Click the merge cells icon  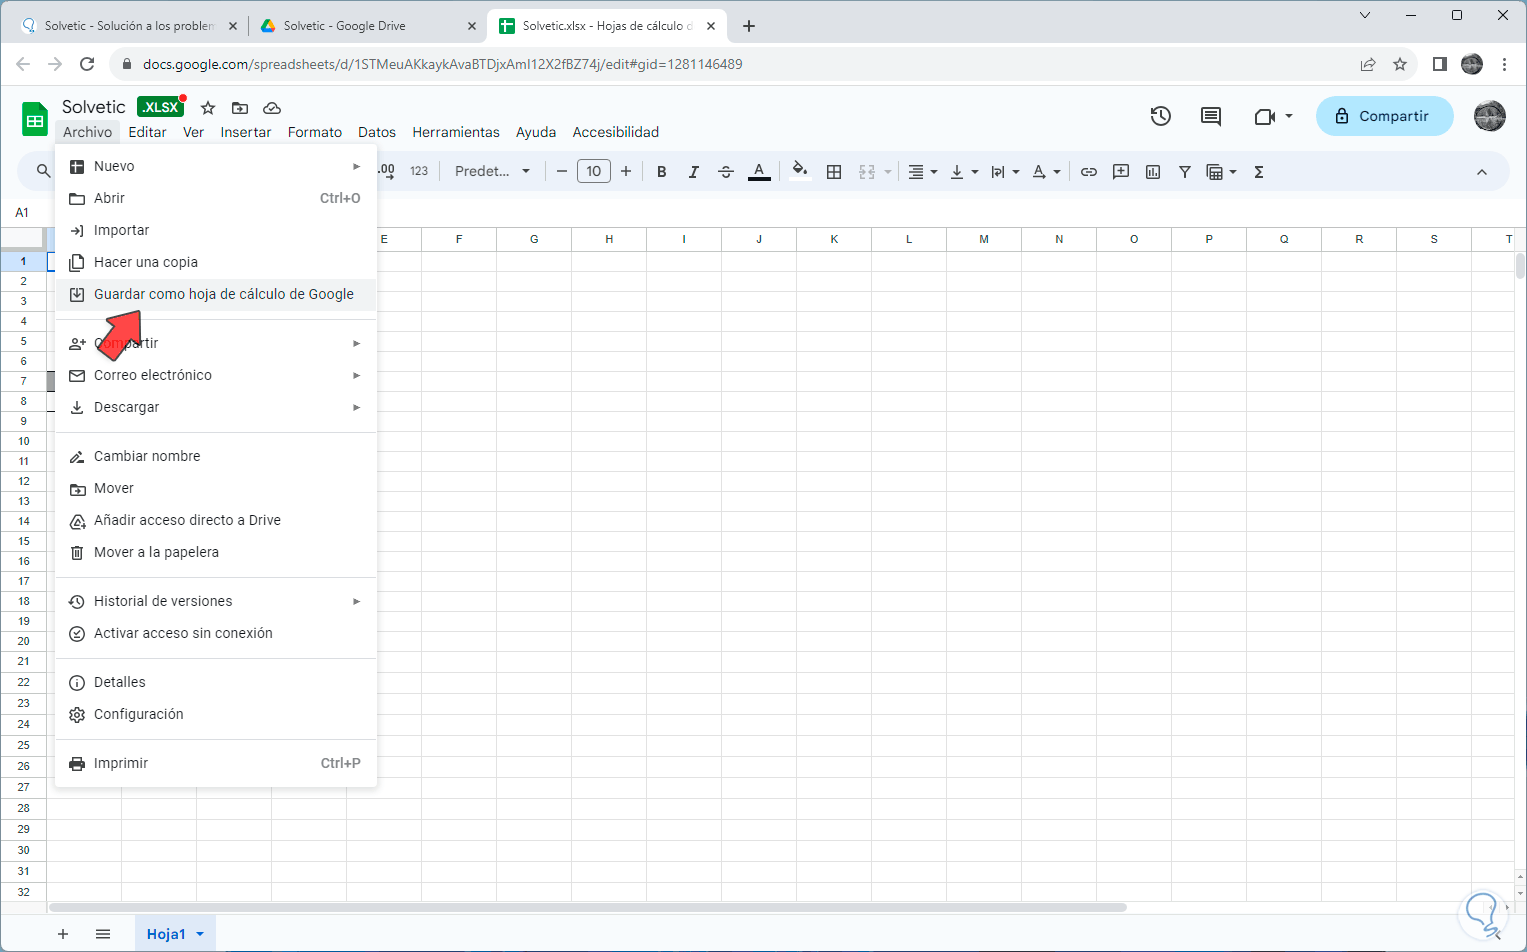pos(867,172)
